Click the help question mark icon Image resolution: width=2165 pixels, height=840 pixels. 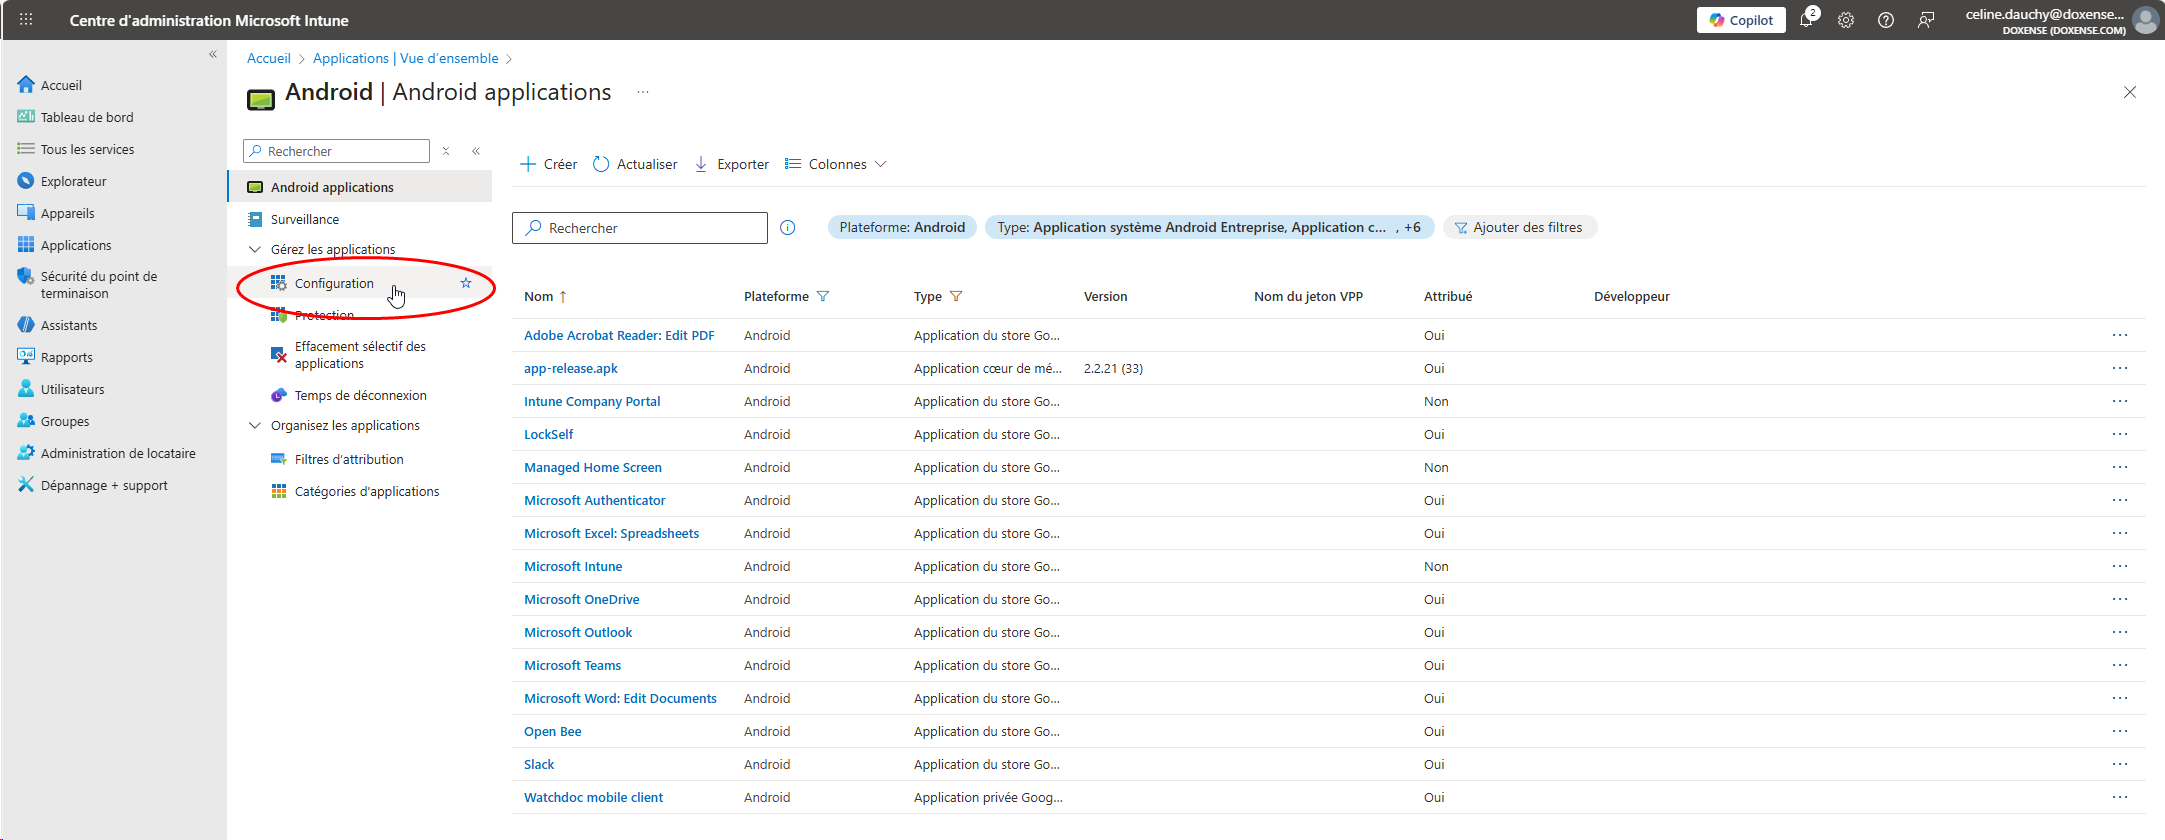point(1886,20)
